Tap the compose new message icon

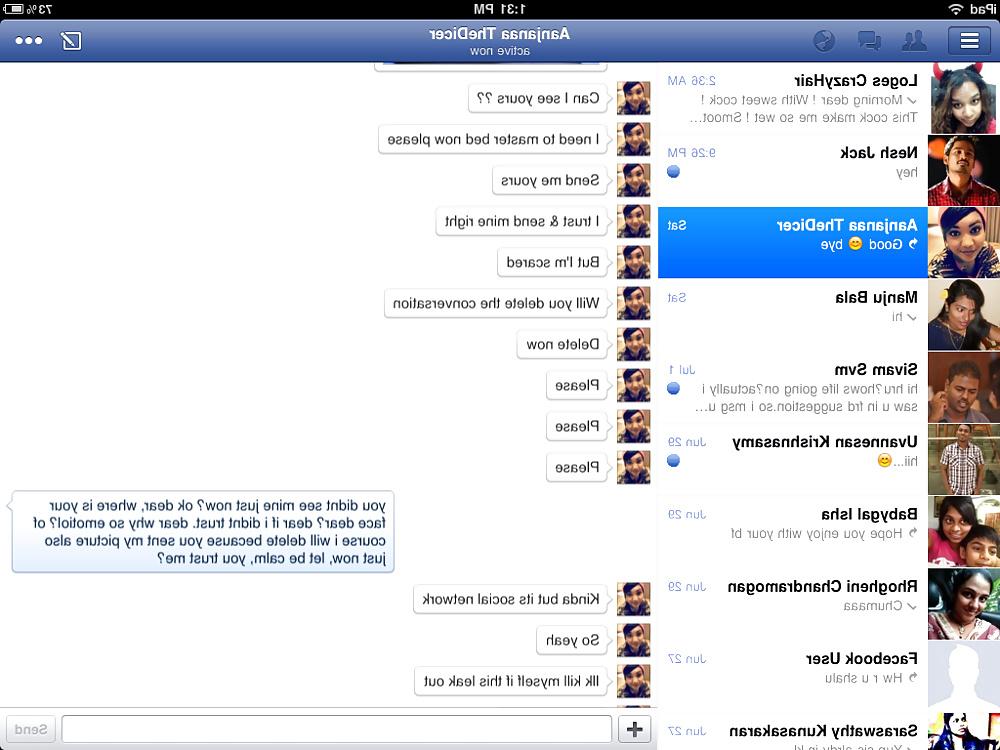tap(71, 41)
